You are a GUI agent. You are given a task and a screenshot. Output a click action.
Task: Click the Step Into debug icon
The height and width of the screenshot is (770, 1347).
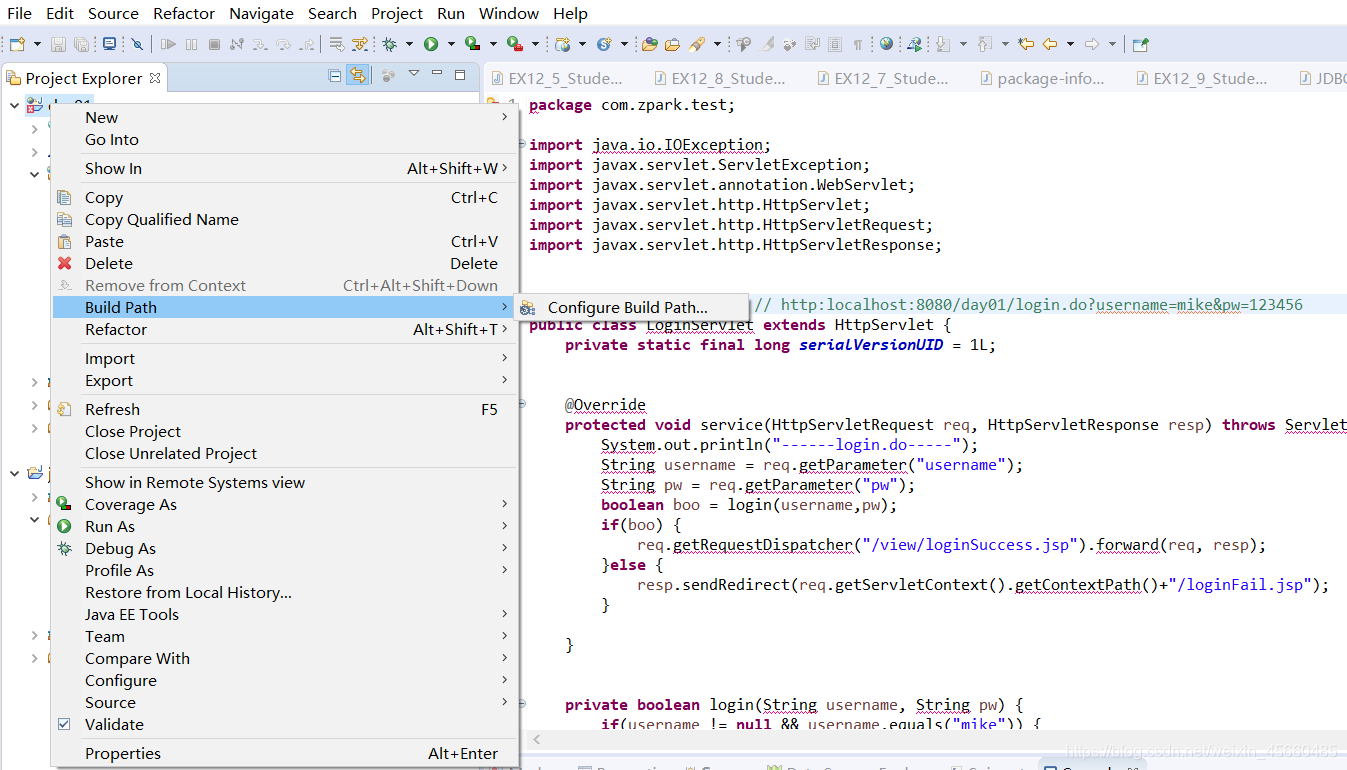coord(259,44)
